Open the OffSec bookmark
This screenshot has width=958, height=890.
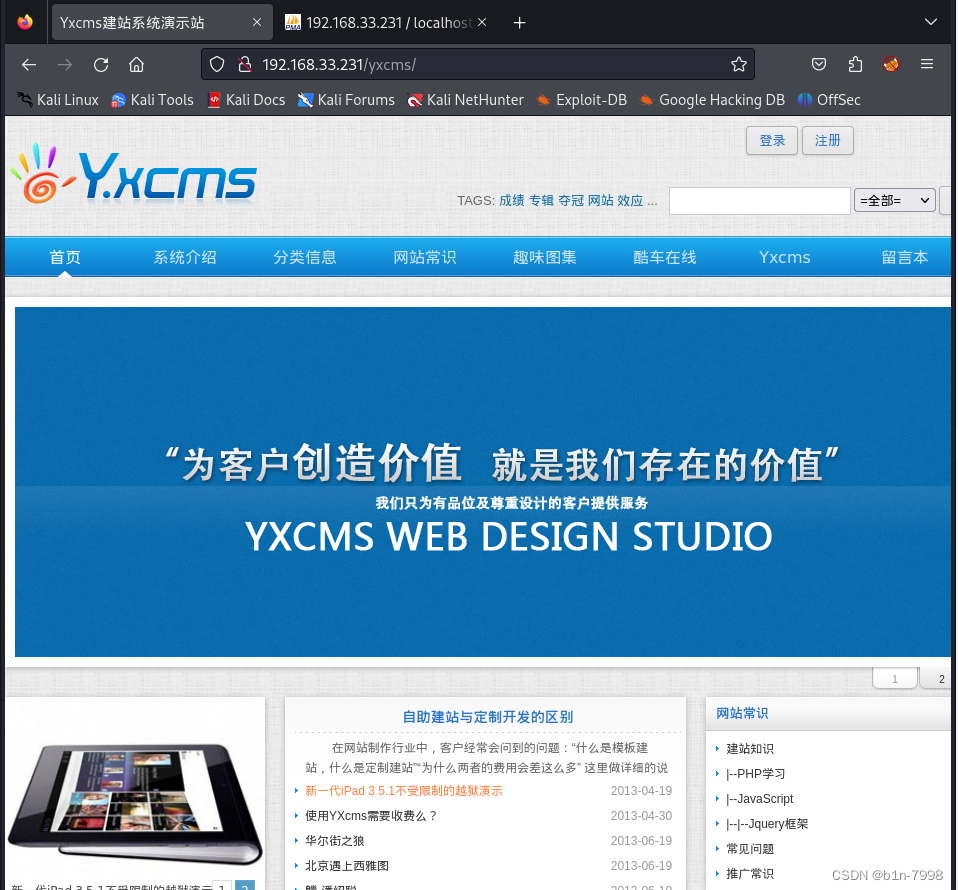coord(829,100)
